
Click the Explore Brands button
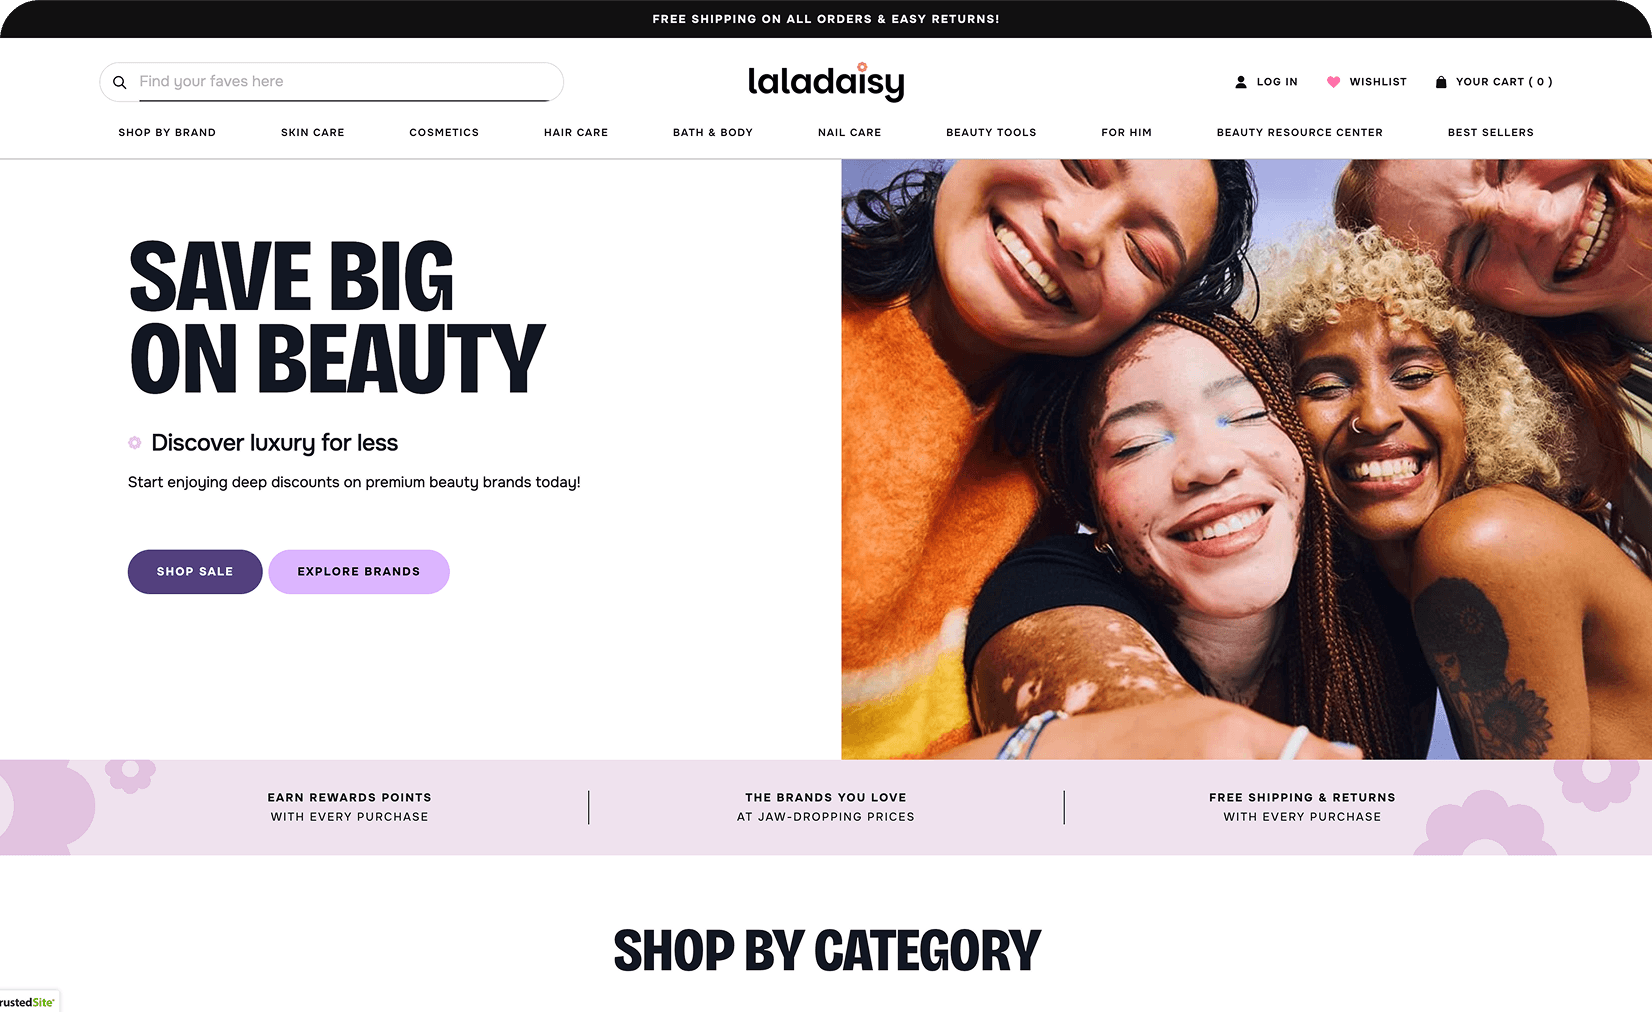(x=359, y=572)
